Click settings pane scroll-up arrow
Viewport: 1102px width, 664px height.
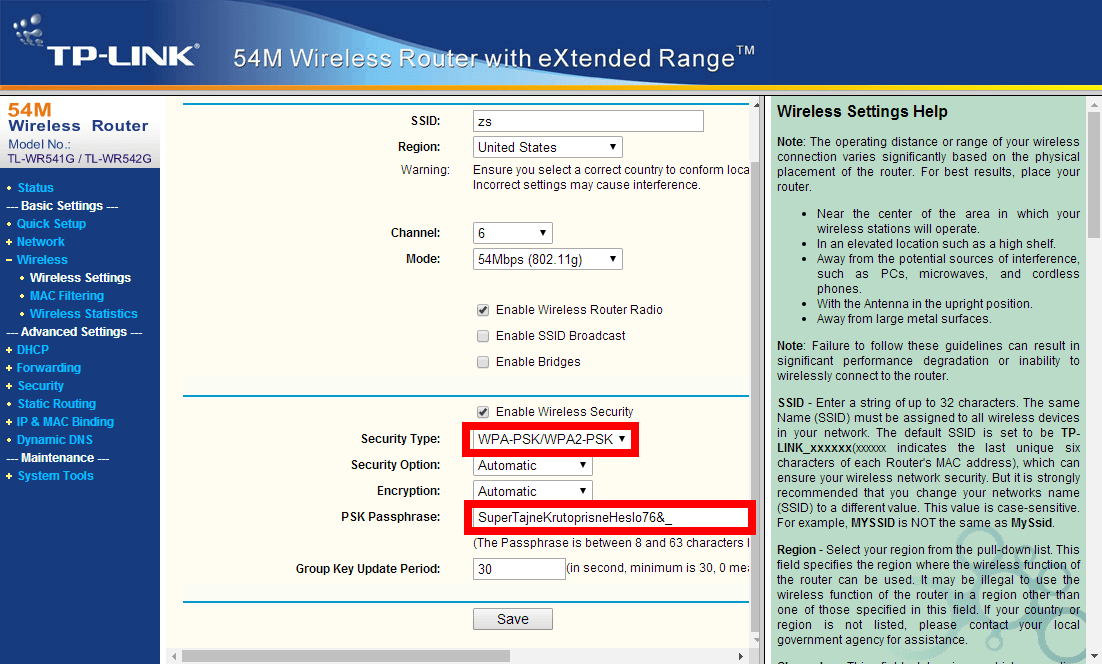[756, 105]
